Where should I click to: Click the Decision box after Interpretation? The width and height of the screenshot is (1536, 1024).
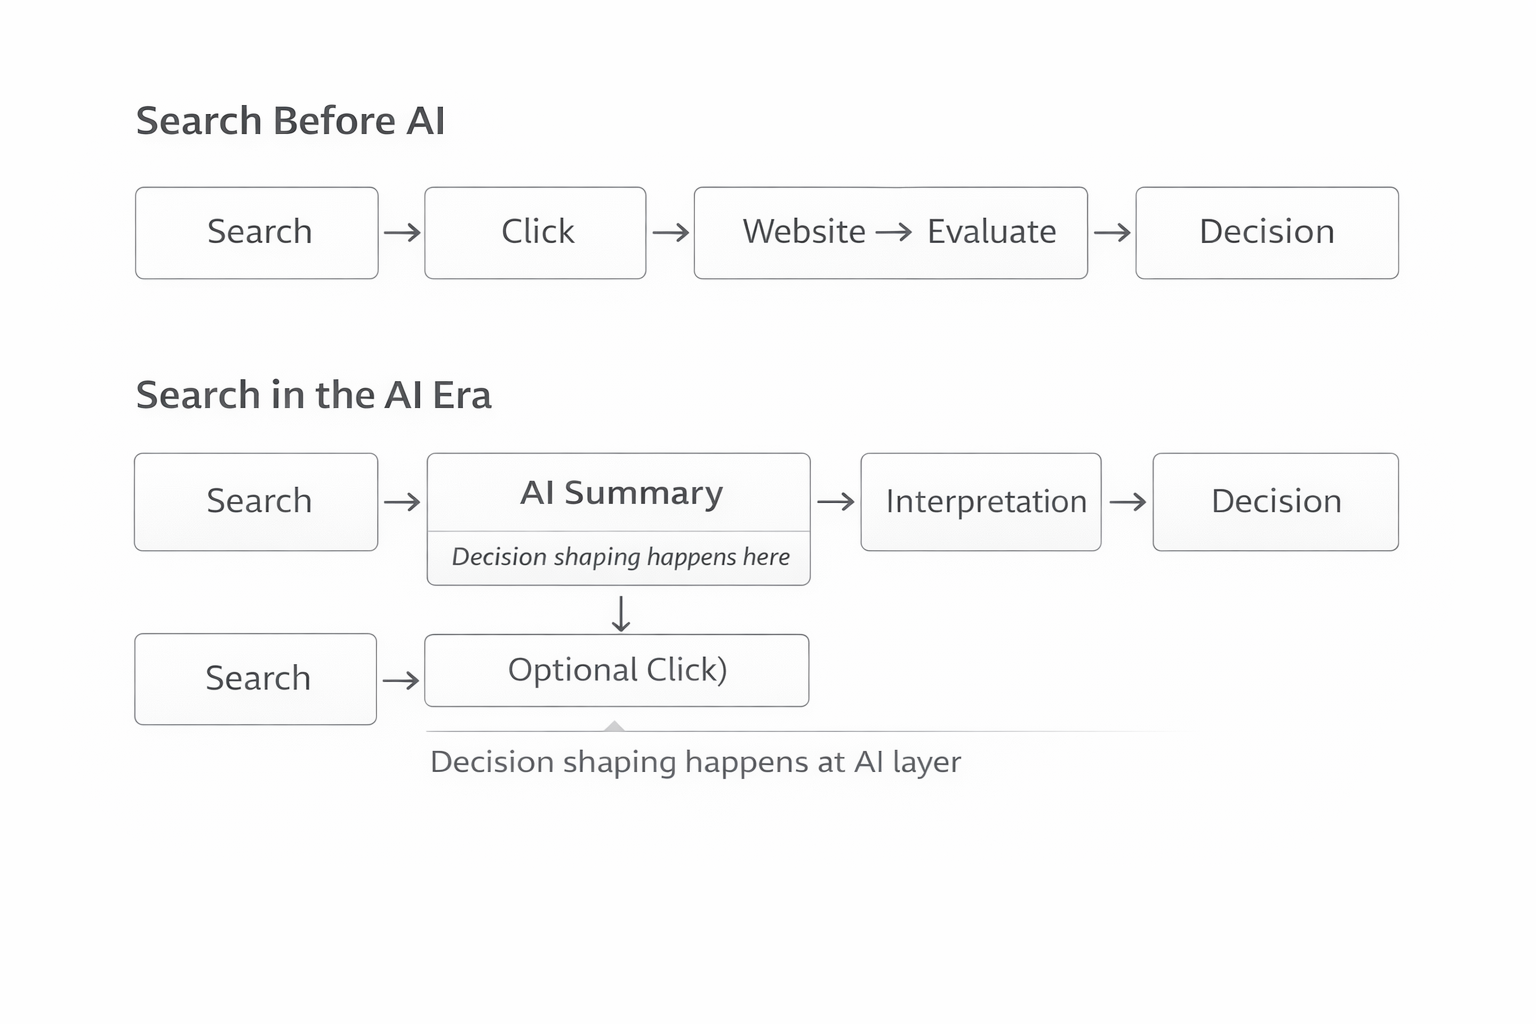(1276, 502)
